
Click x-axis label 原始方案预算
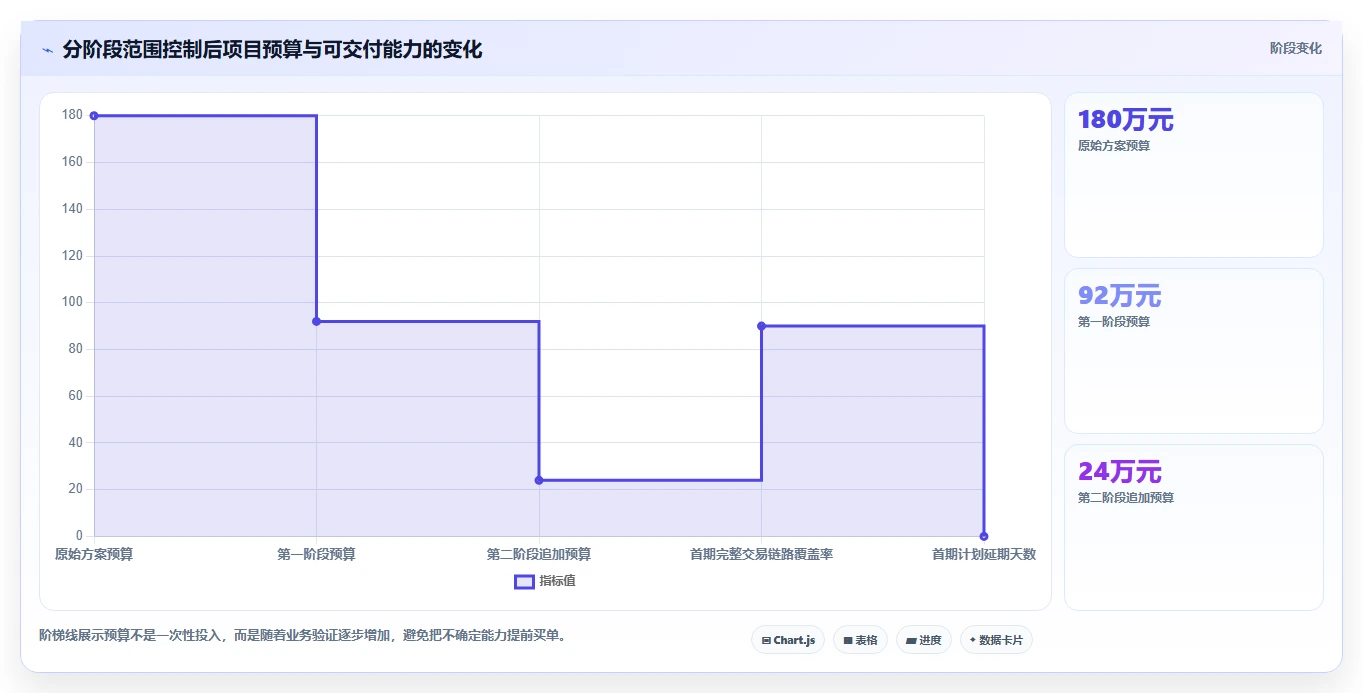coord(94,554)
